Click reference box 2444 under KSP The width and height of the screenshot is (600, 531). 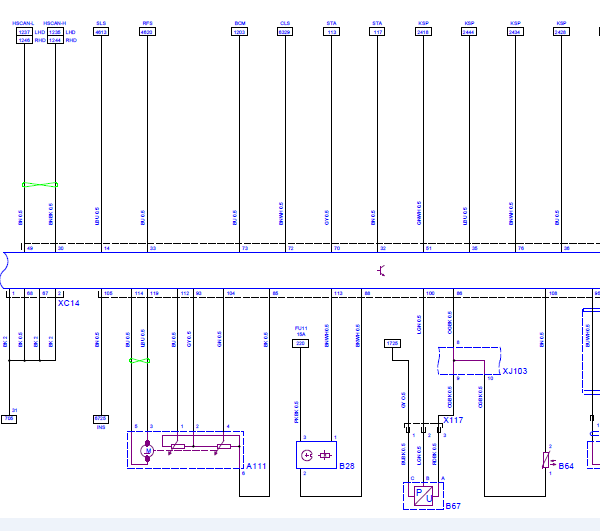[x=469, y=32]
